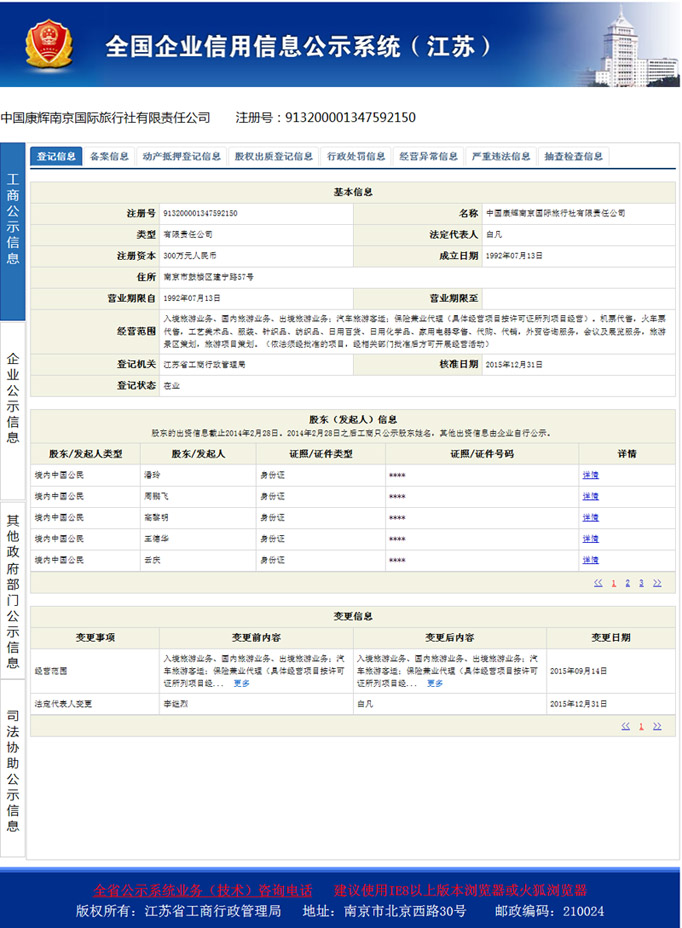Screen dimensions: 682x928
Task: Click the 证照/证件号码 column header
Action: coord(482,454)
